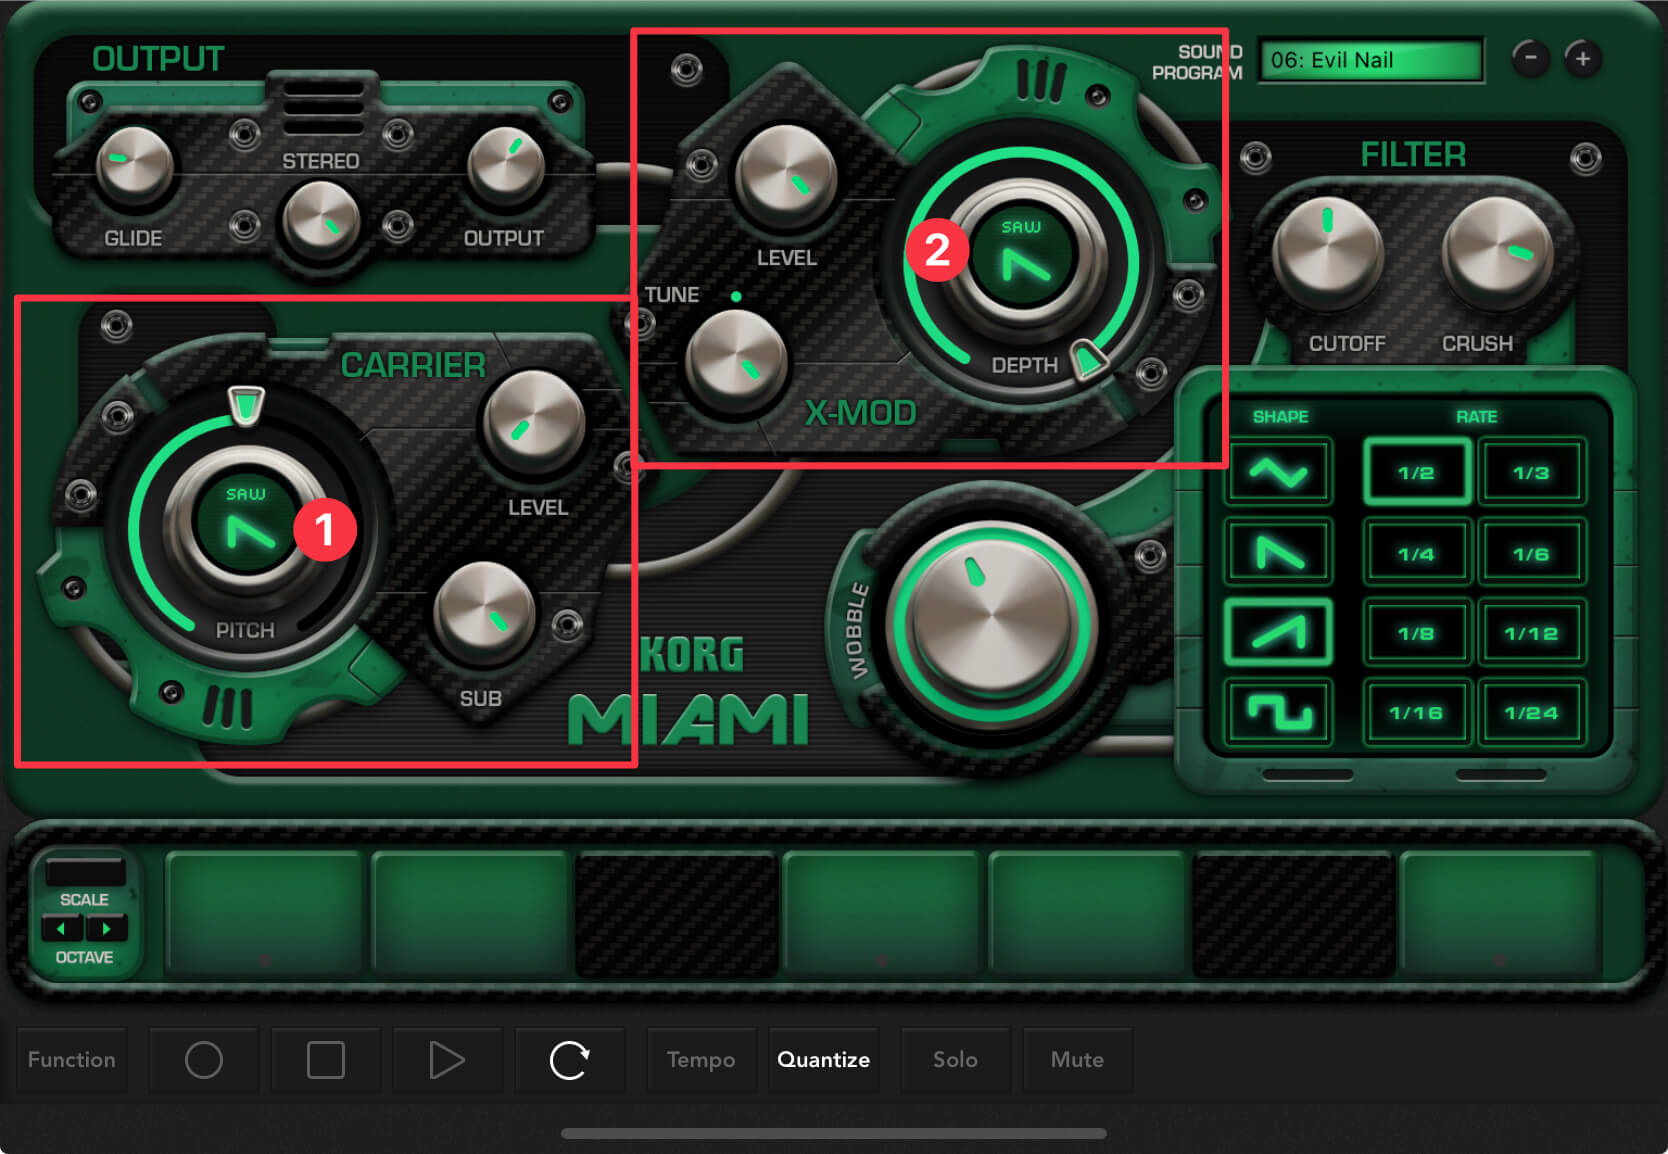Select the square wave LFO shape
This screenshot has height=1154, width=1668.
tap(1278, 712)
